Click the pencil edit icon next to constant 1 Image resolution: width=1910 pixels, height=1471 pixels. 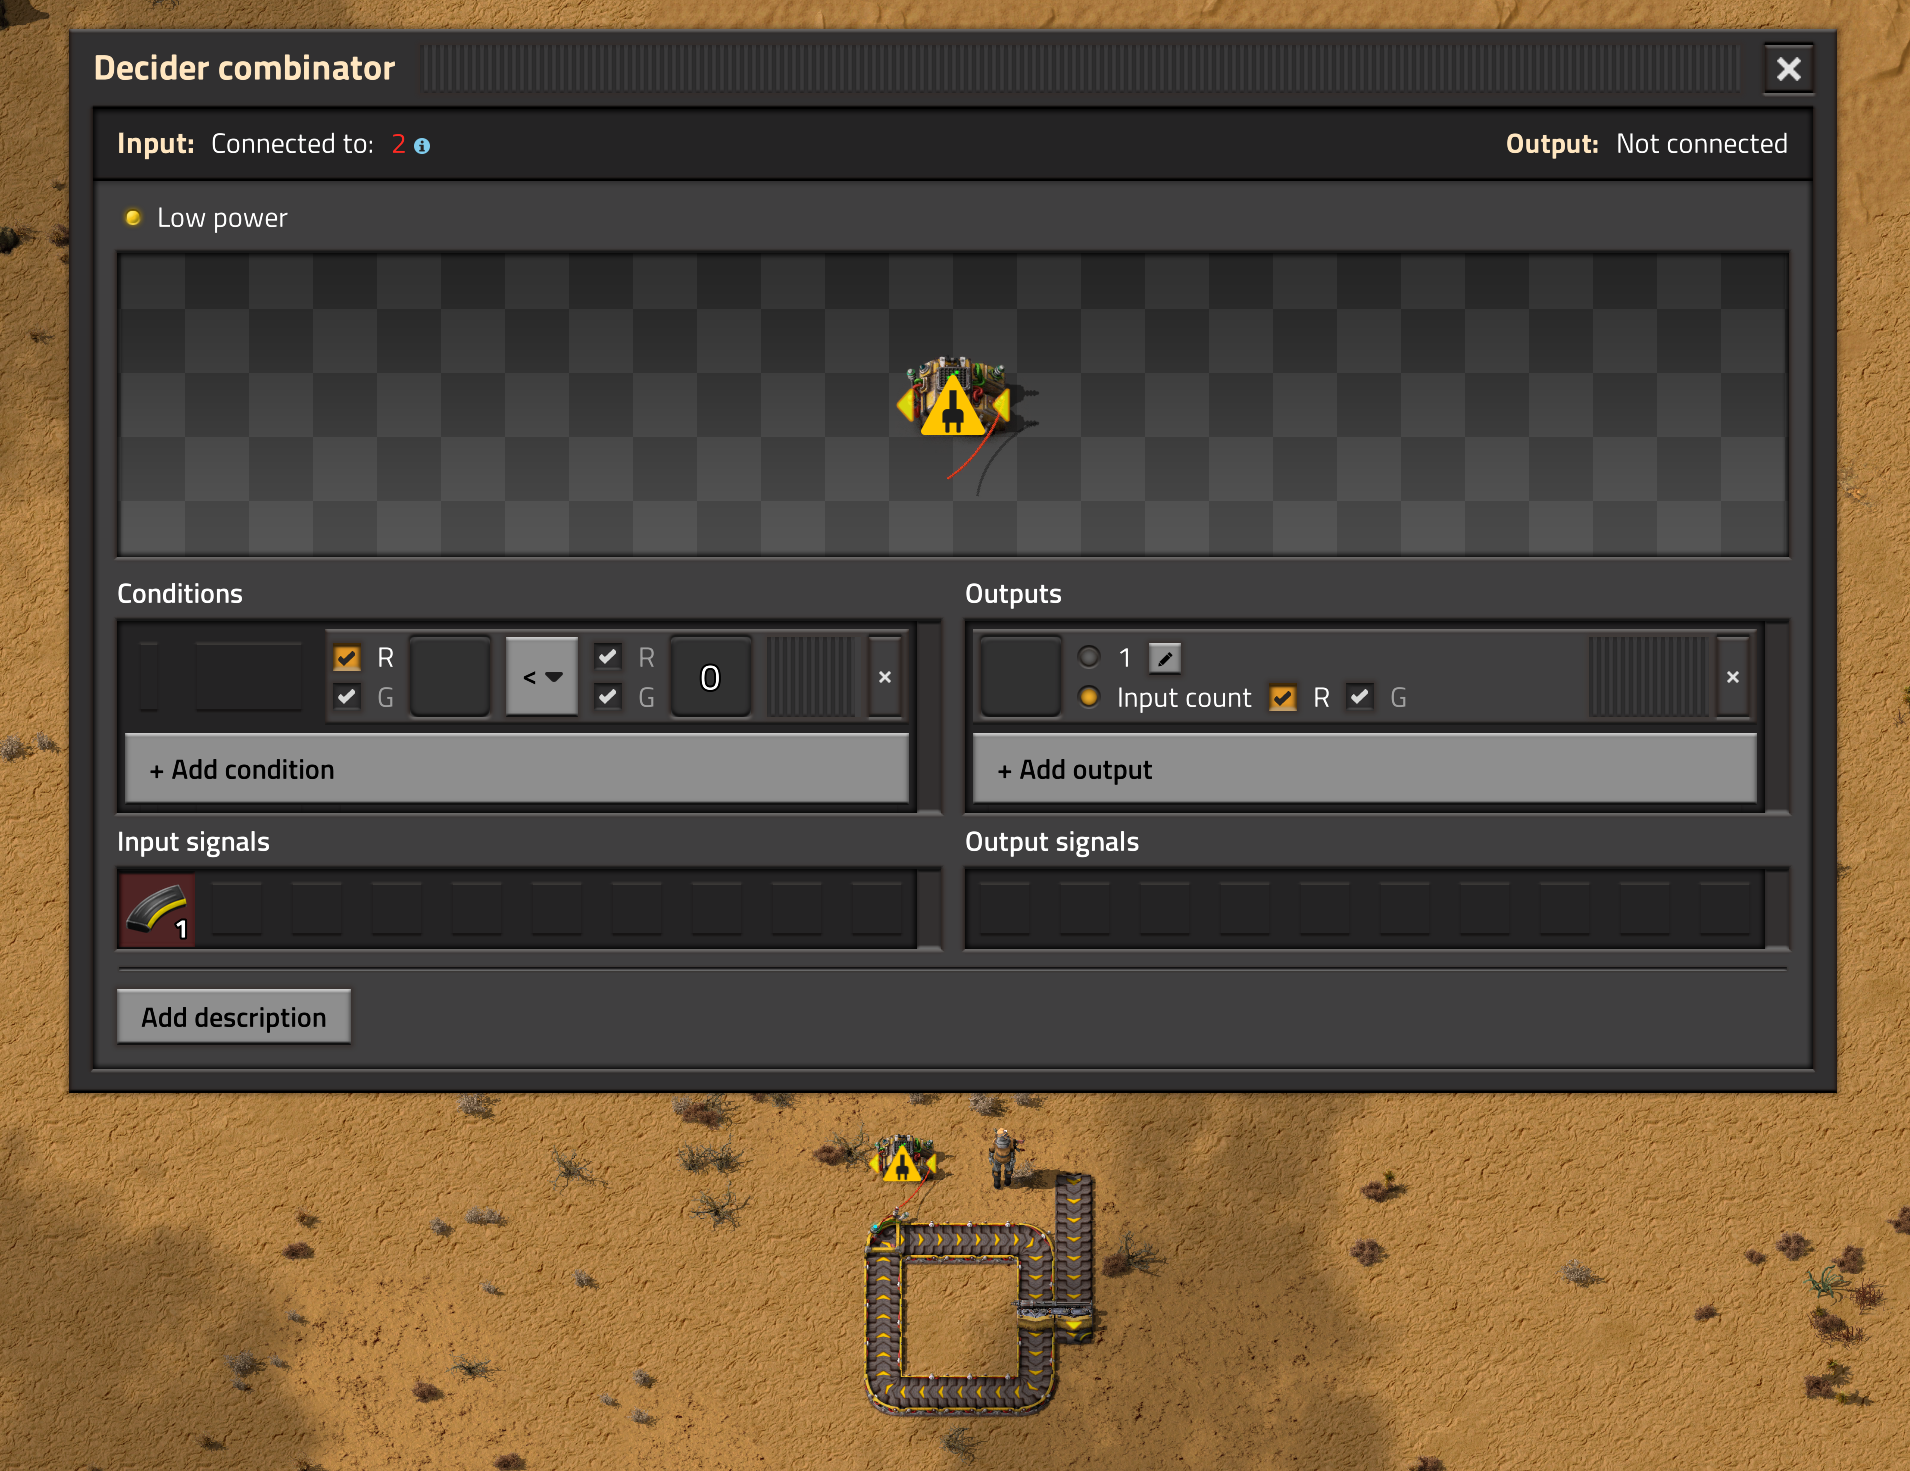tap(1165, 658)
